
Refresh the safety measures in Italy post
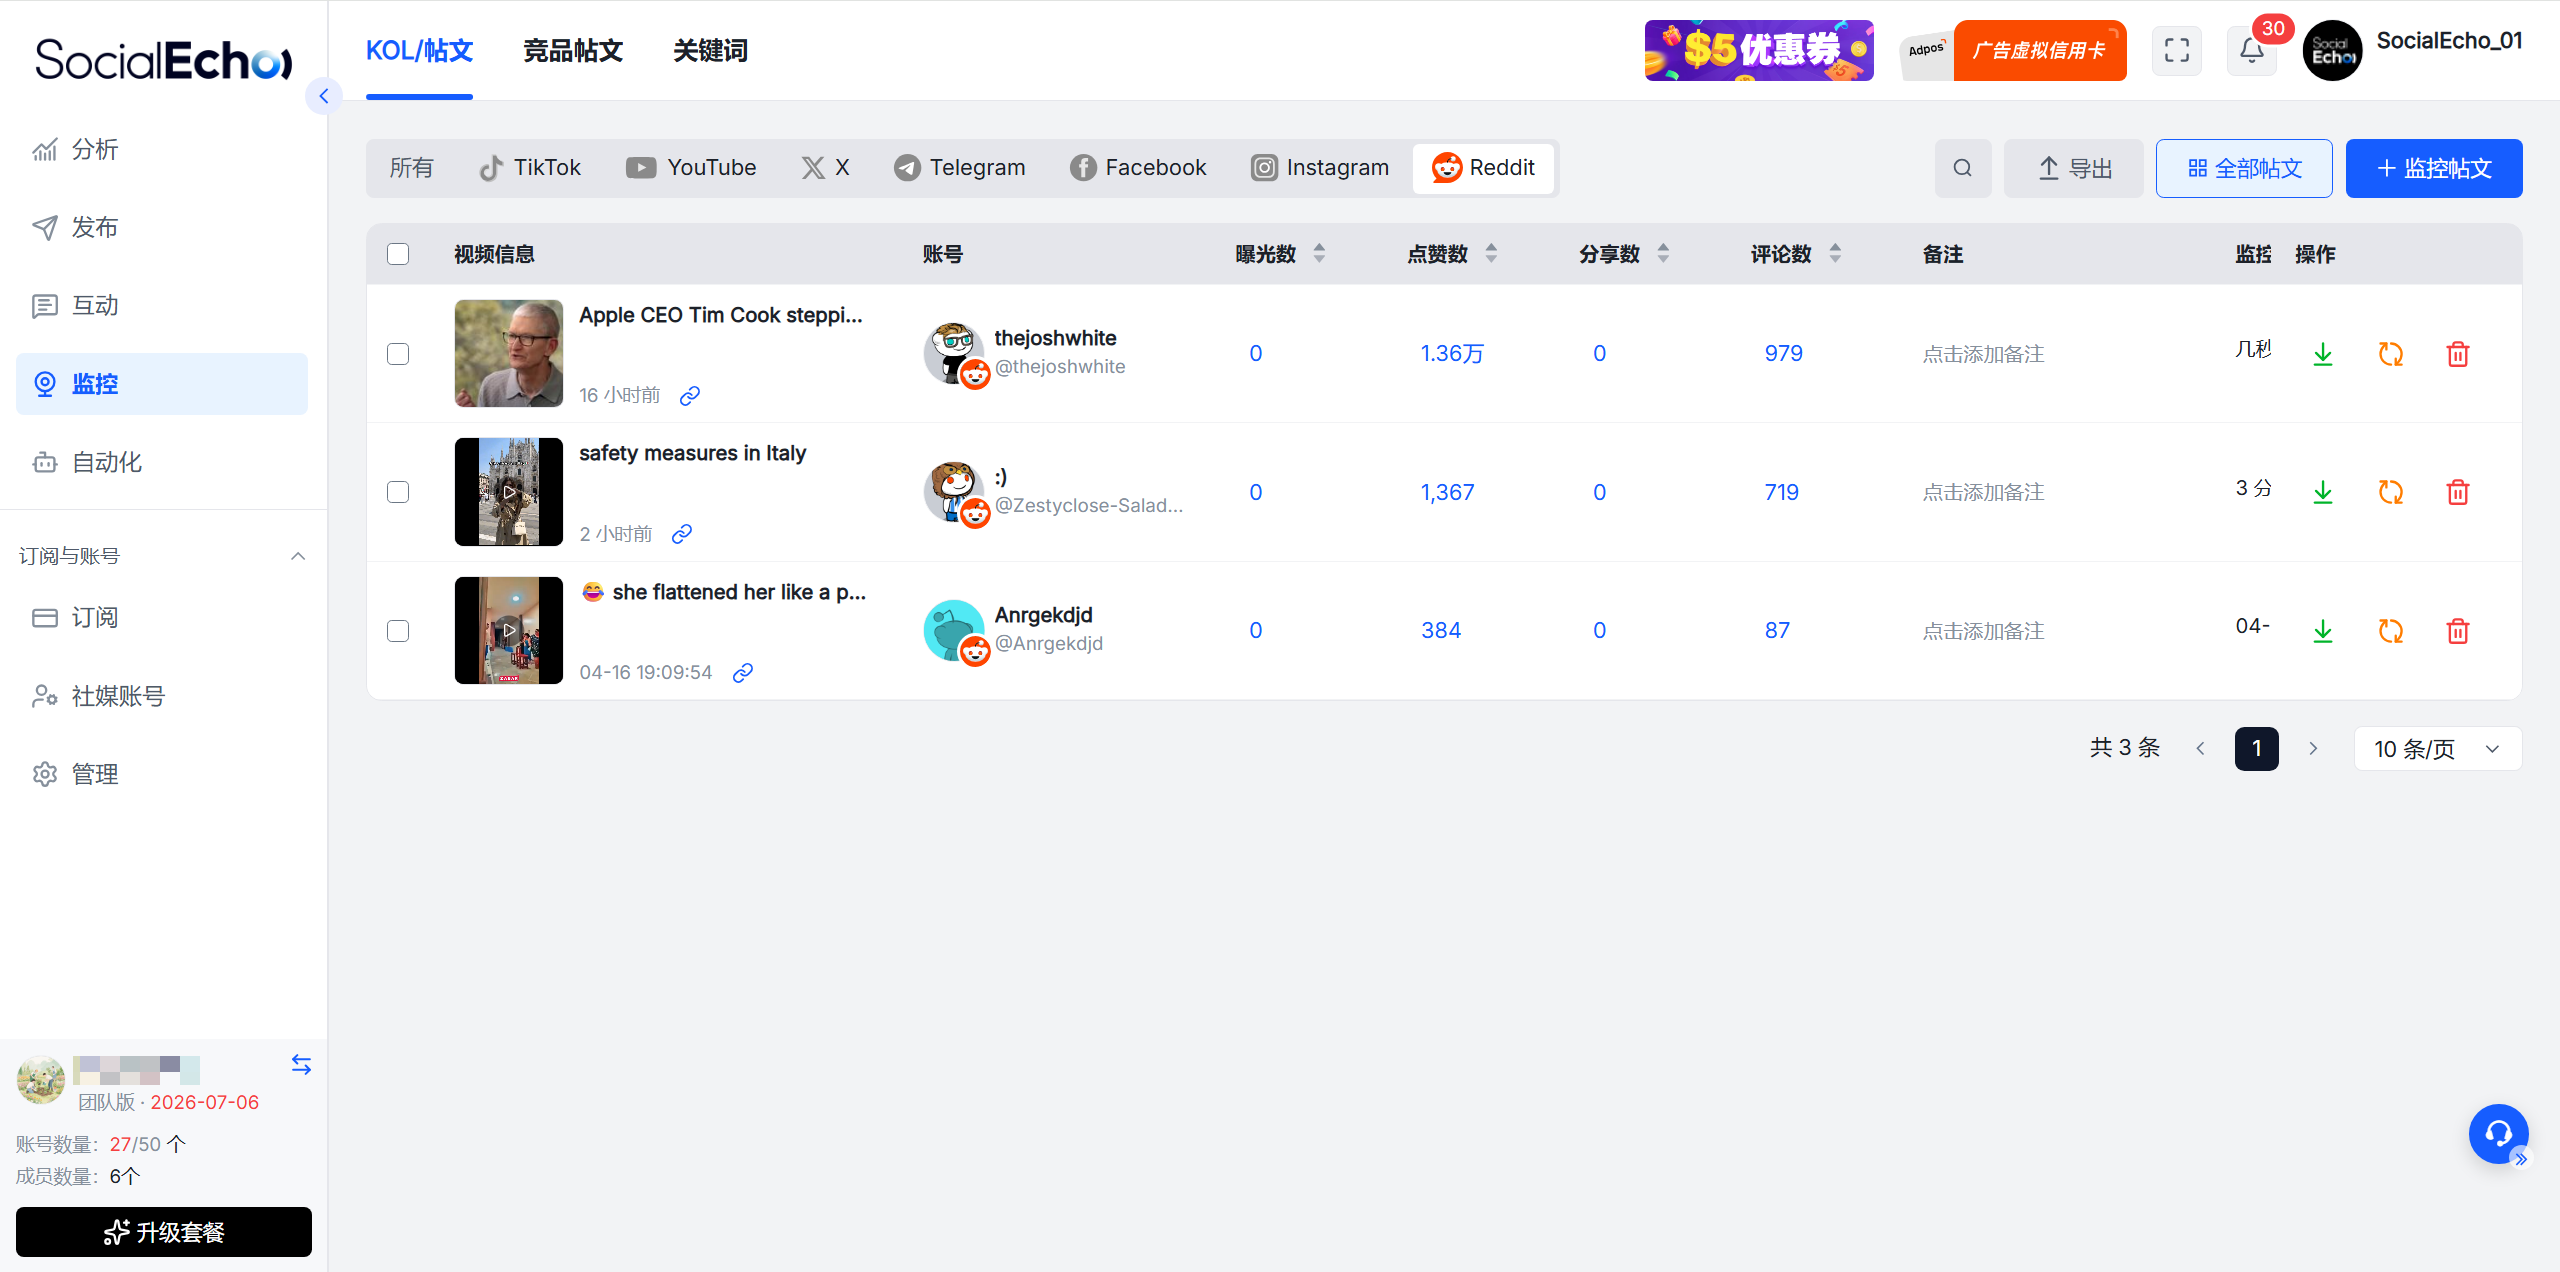pos(2390,492)
